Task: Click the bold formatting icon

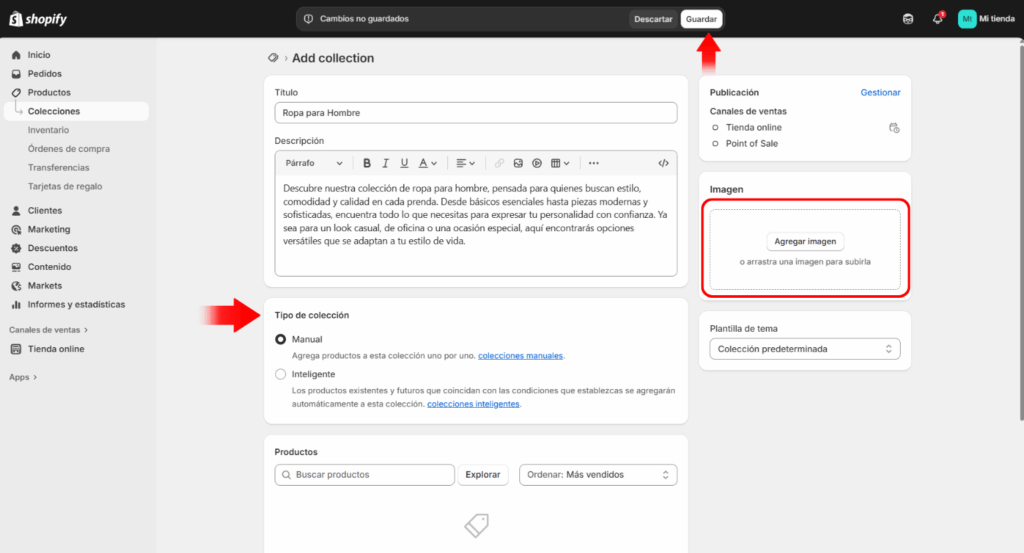Action: coord(367,163)
